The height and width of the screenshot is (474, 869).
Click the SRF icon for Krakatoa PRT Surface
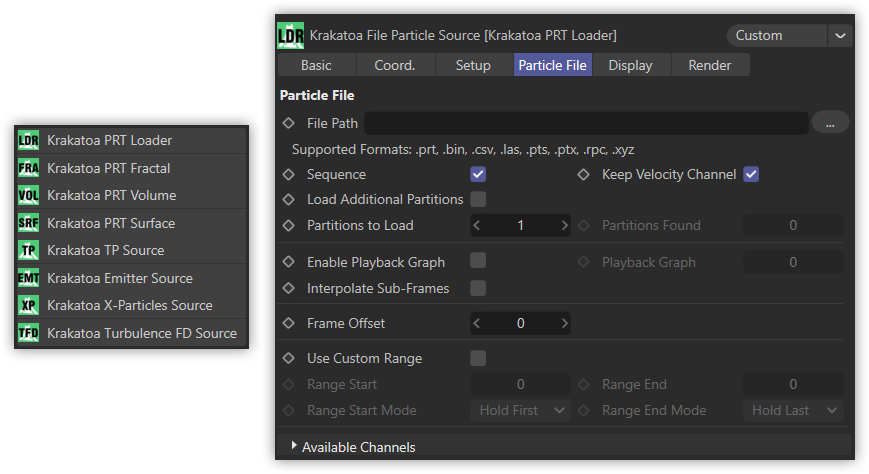coord(28,223)
